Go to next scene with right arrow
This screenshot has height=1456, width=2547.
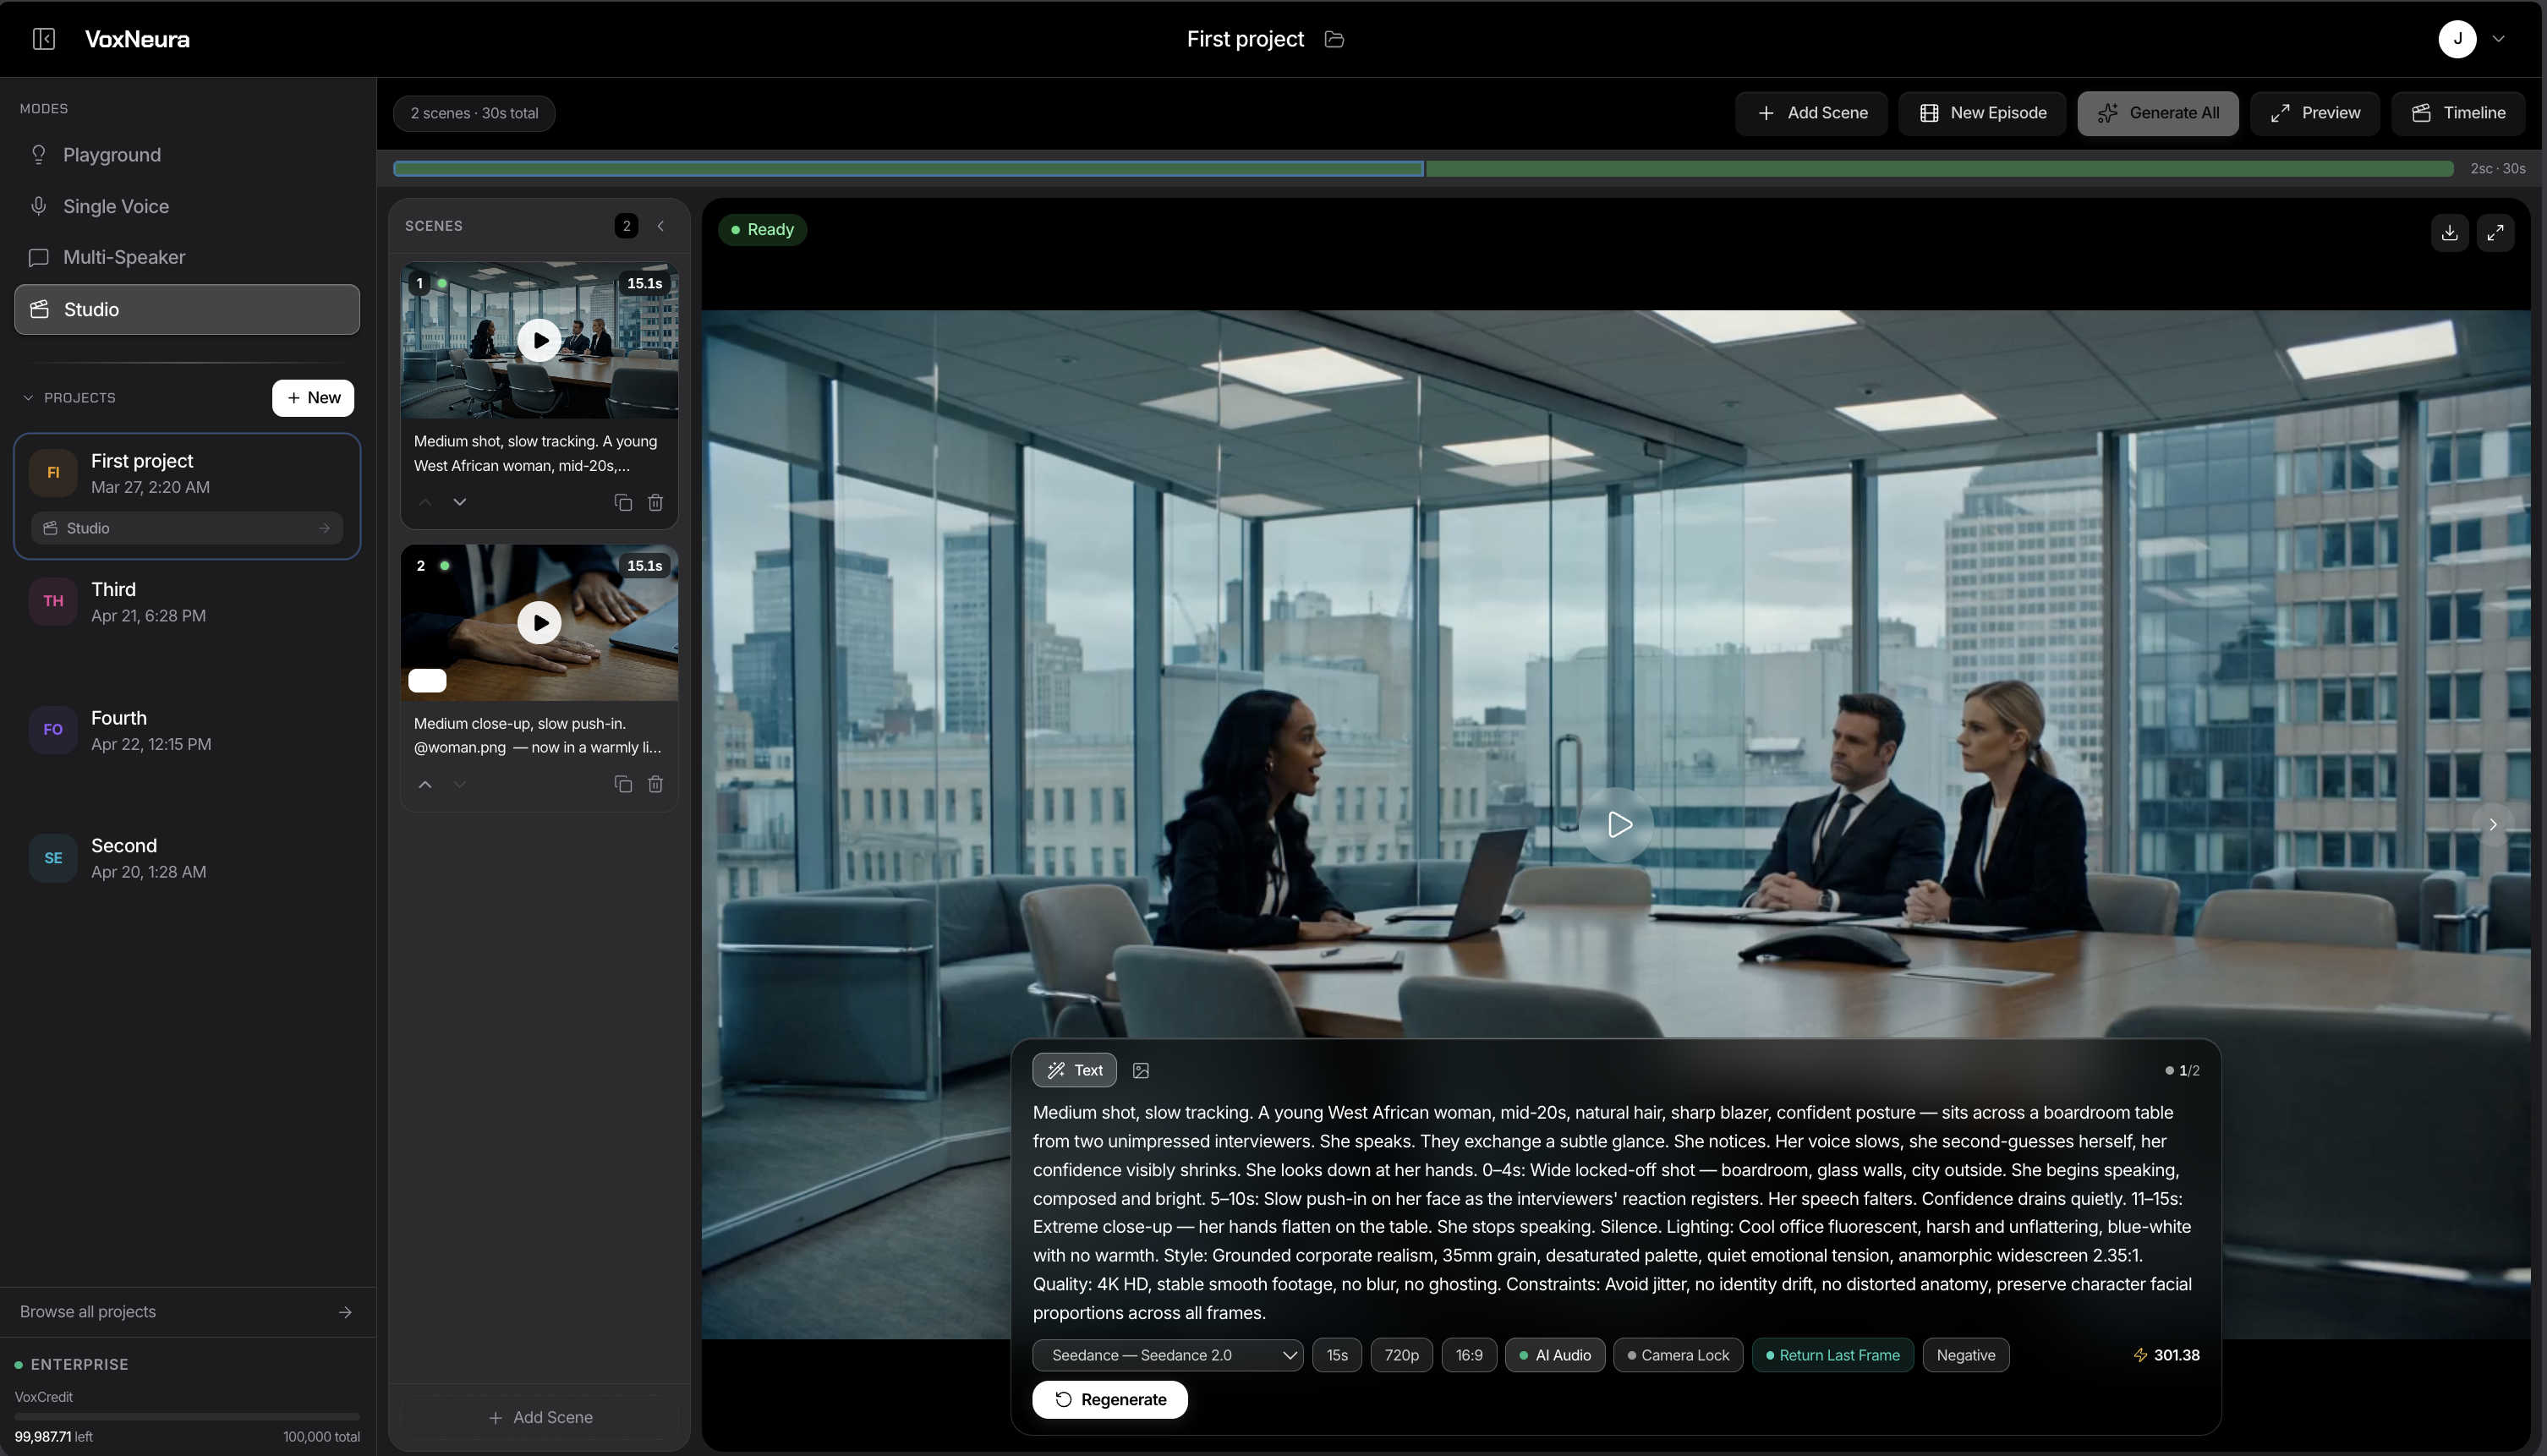[x=2492, y=824]
